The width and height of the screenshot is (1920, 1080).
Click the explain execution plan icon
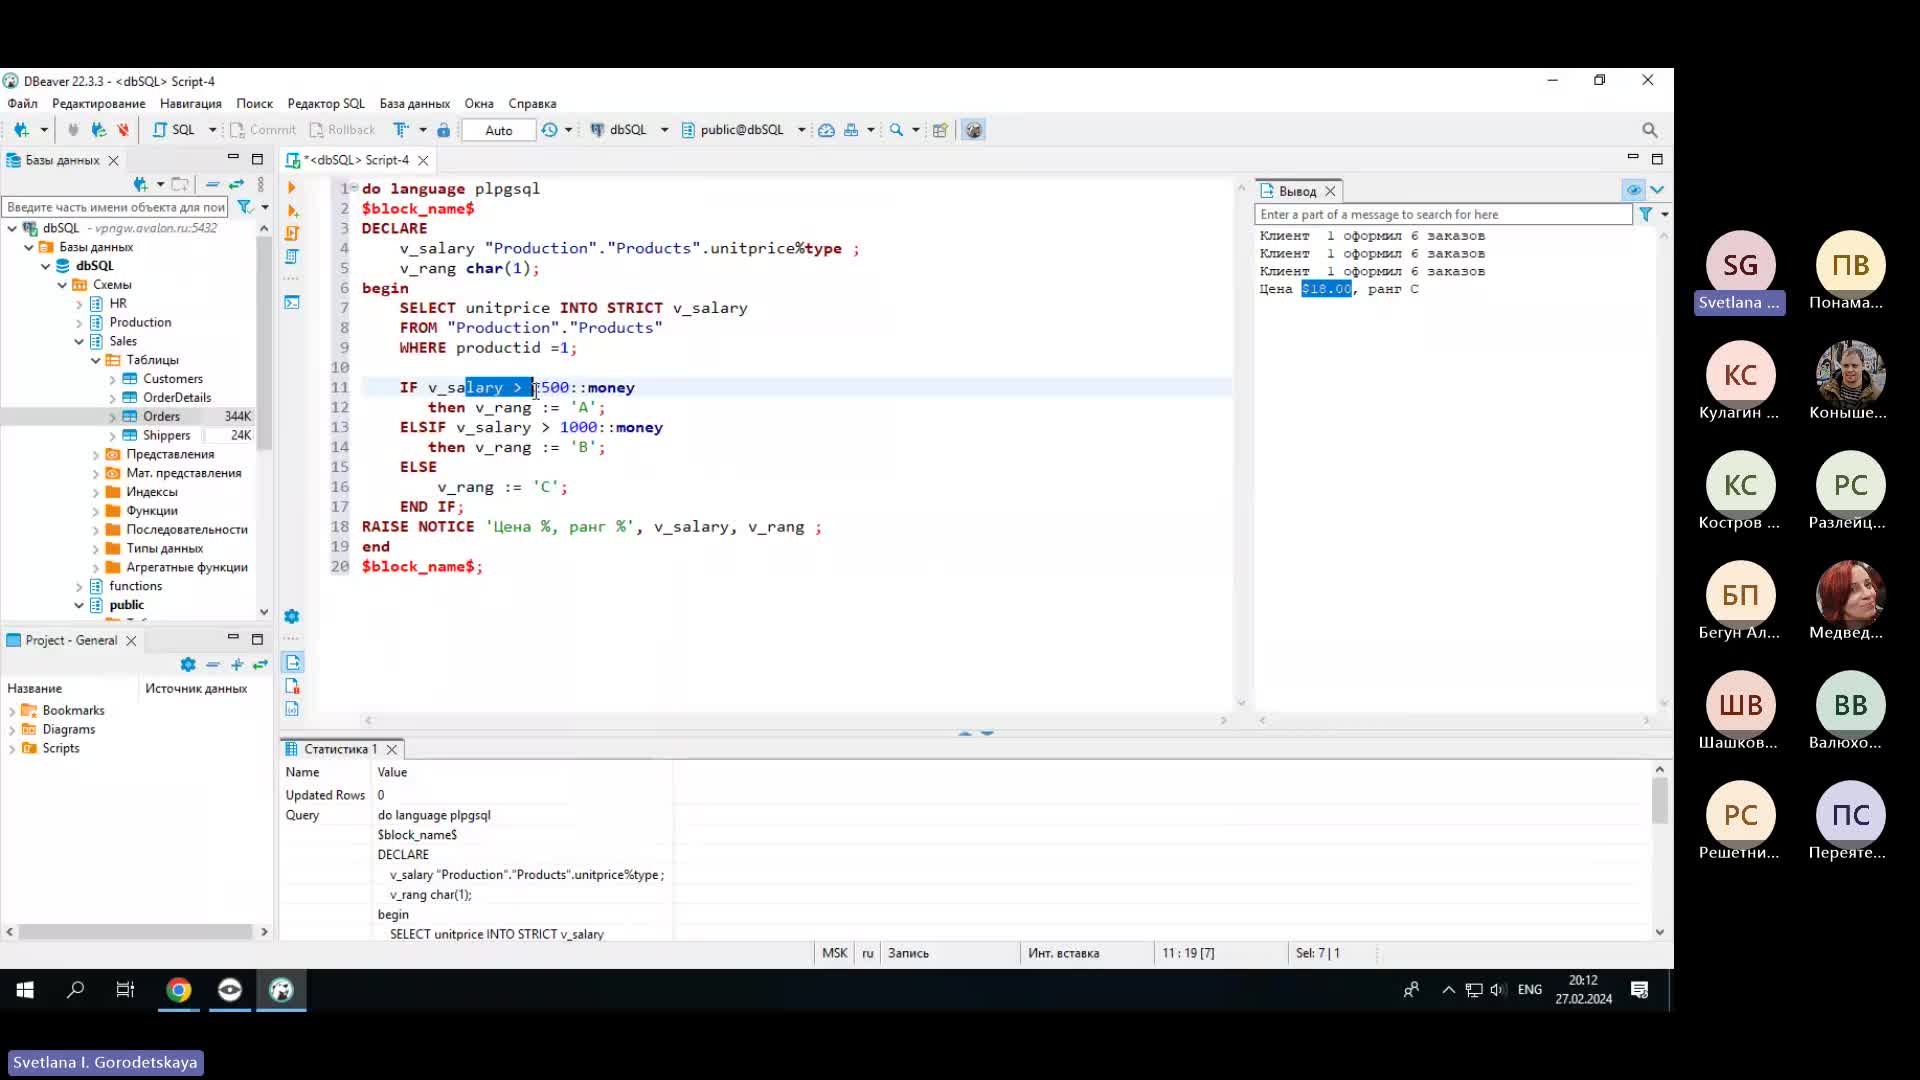292,256
